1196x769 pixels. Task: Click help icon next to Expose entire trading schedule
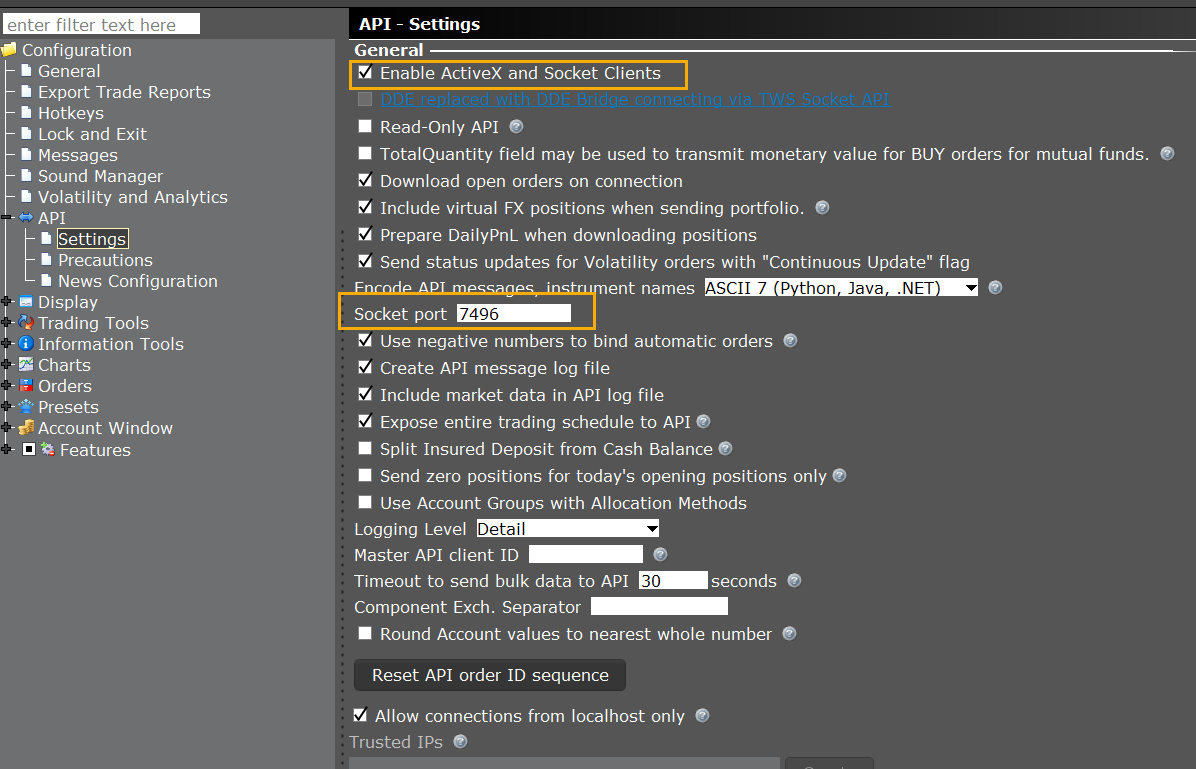pyautogui.click(x=703, y=422)
